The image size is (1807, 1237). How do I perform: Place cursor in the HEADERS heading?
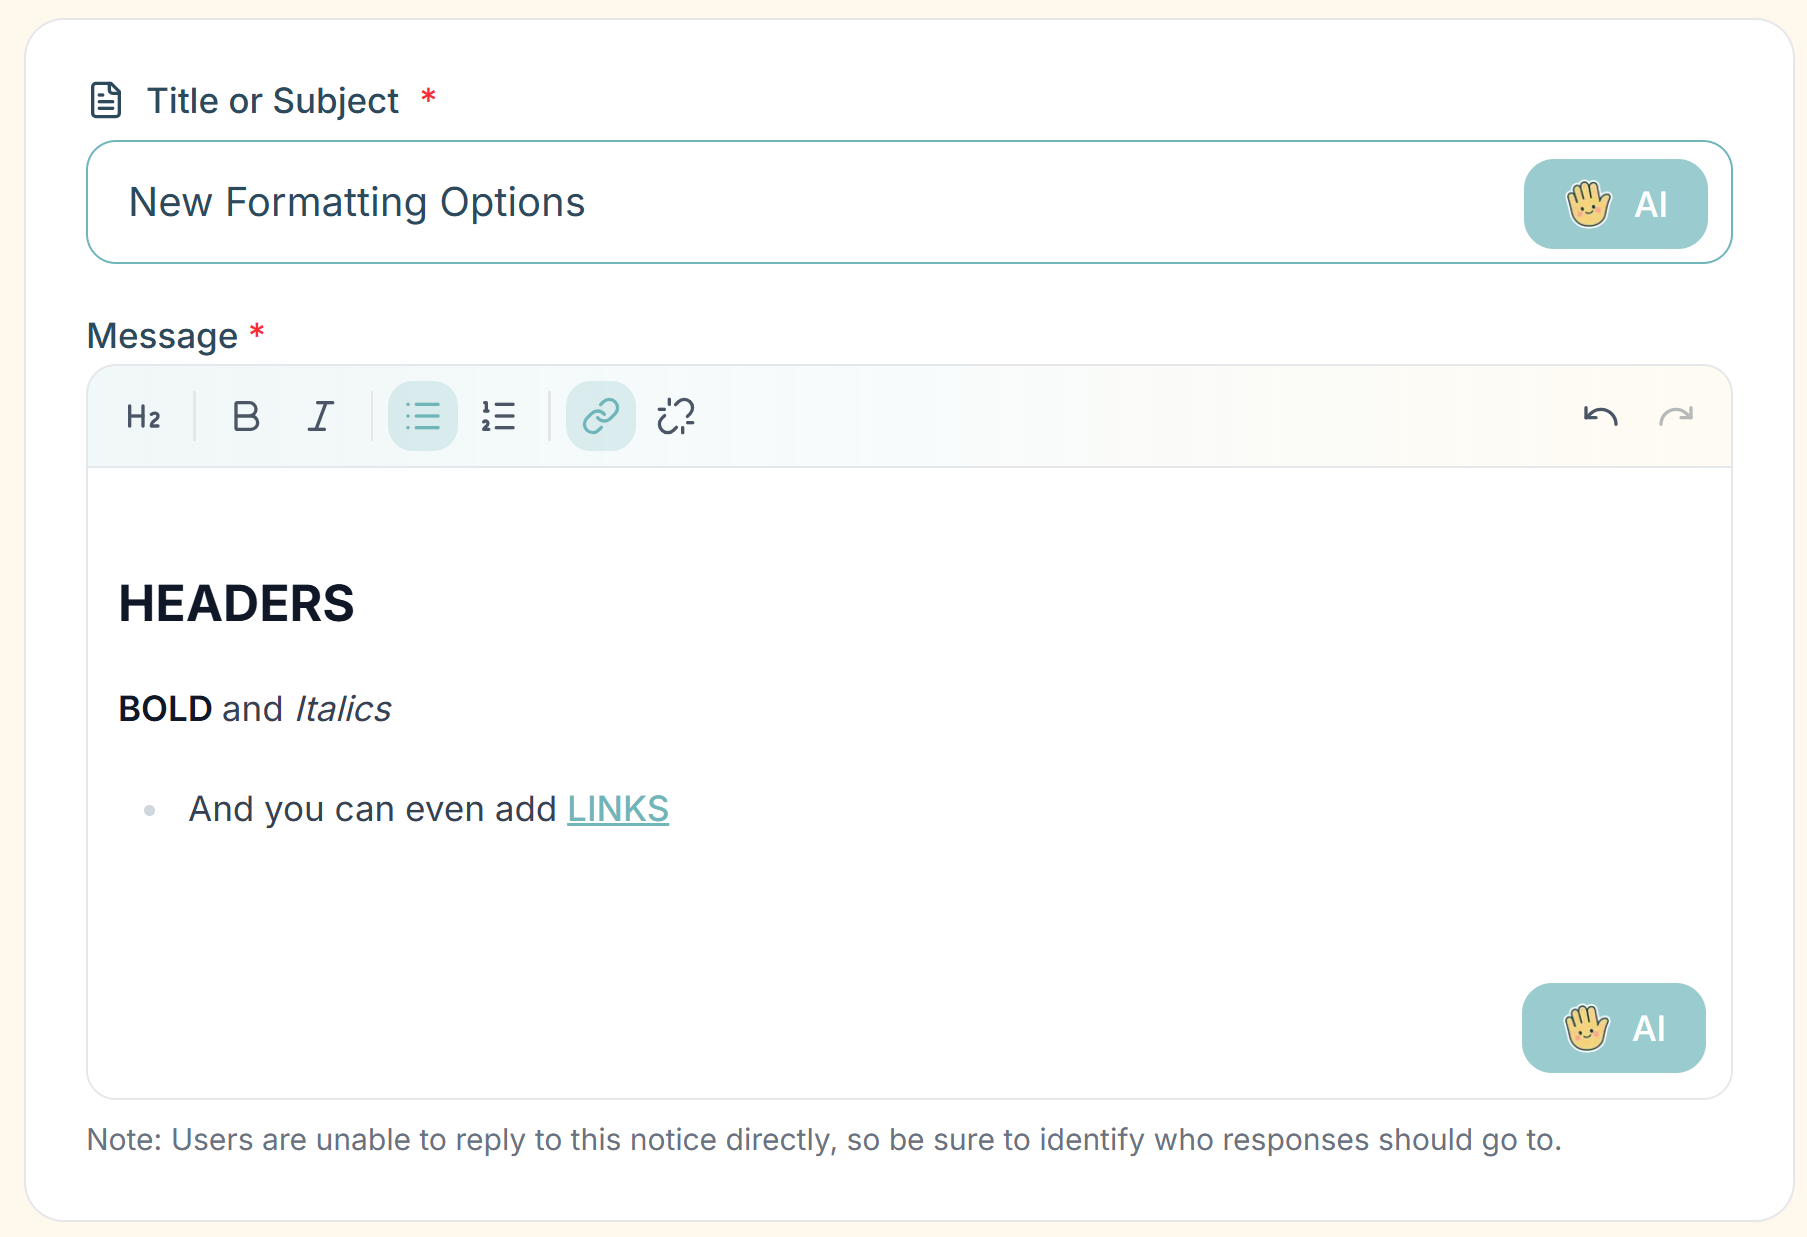coord(236,604)
